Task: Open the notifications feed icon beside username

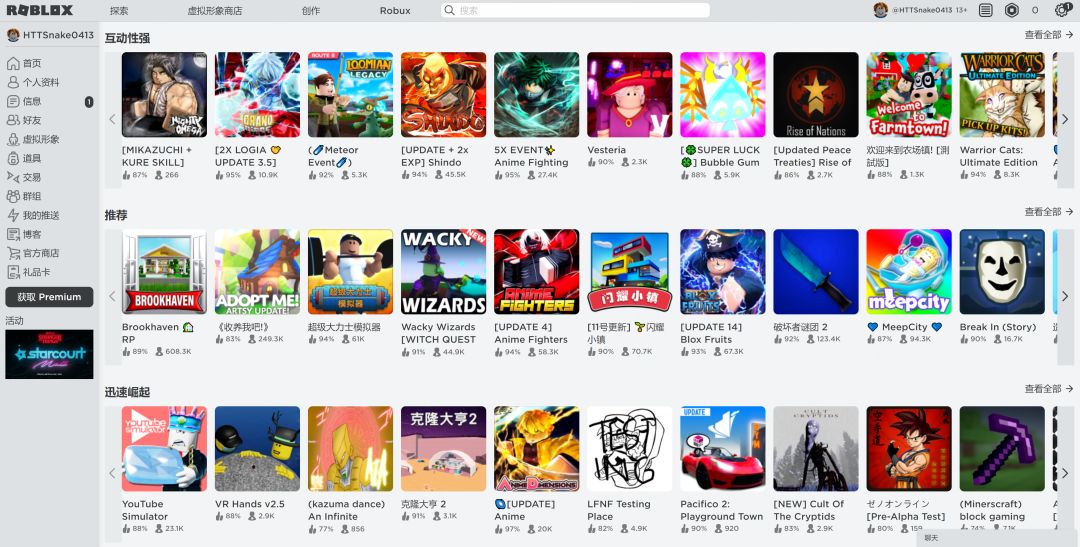Action: click(986, 10)
